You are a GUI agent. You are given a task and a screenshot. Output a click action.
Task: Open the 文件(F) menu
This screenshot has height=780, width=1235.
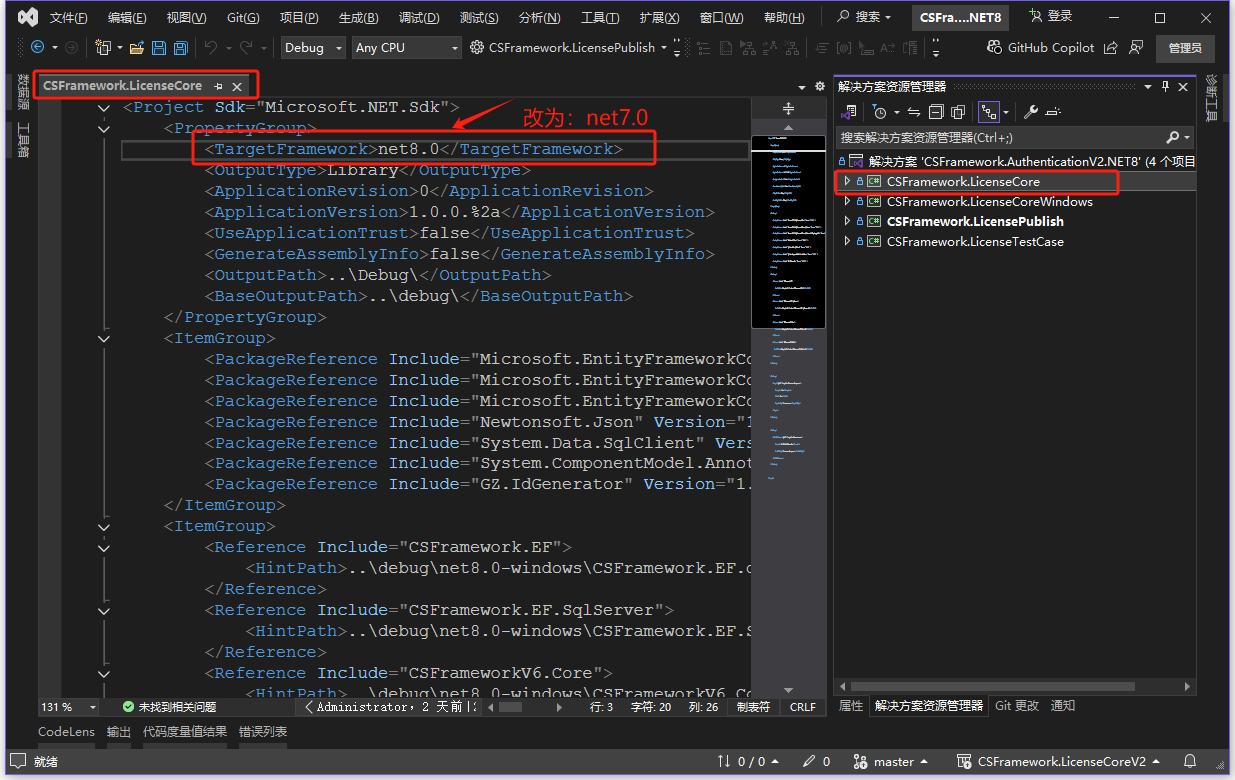[x=68, y=18]
